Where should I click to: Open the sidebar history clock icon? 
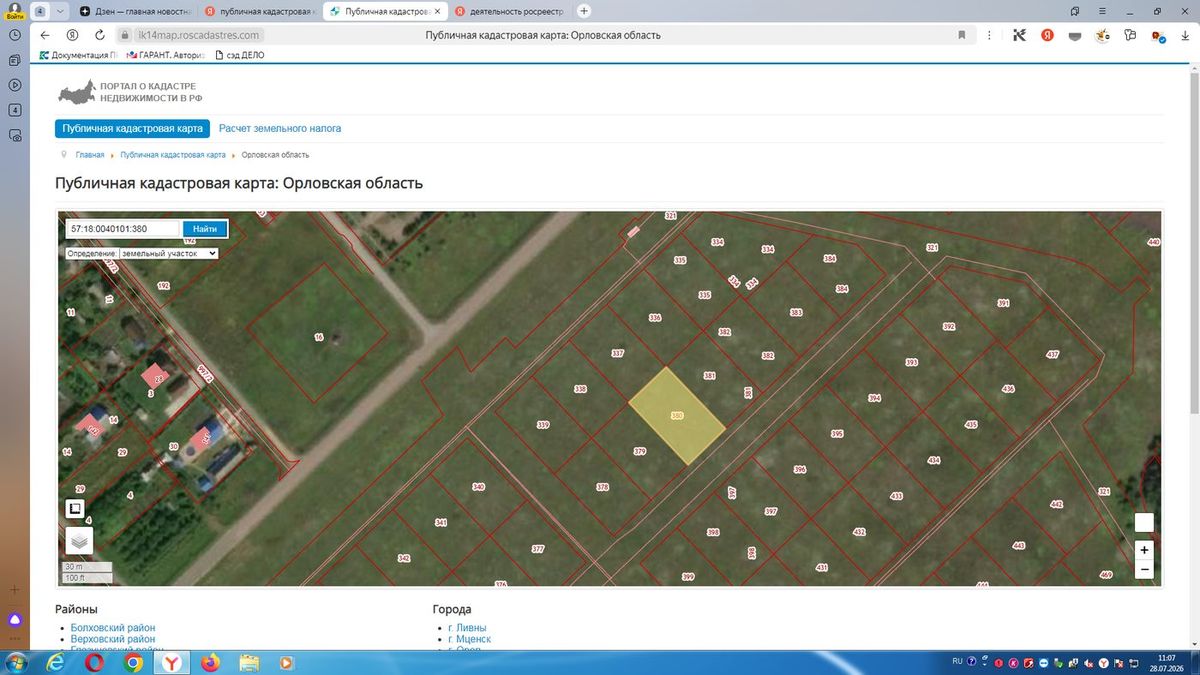(x=15, y=35)
